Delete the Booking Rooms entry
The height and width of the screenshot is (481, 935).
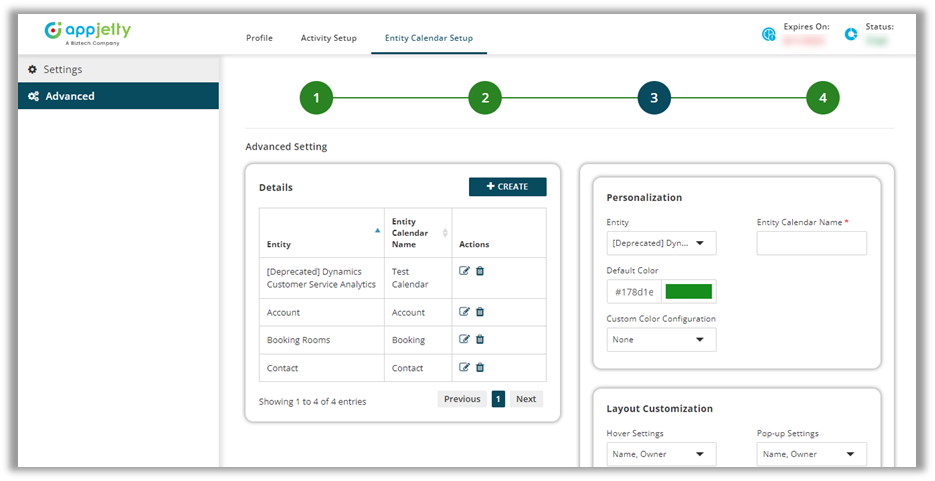(480, 340)
